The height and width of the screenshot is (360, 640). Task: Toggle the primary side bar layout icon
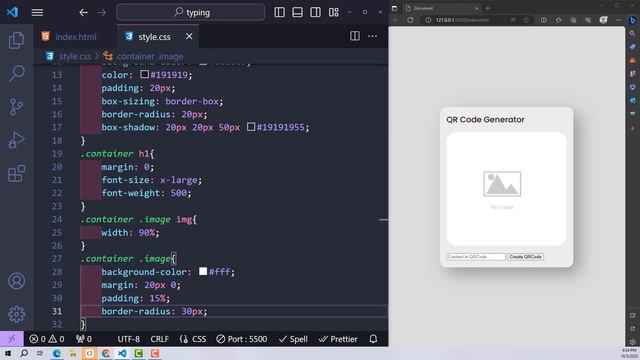(279, 12)
